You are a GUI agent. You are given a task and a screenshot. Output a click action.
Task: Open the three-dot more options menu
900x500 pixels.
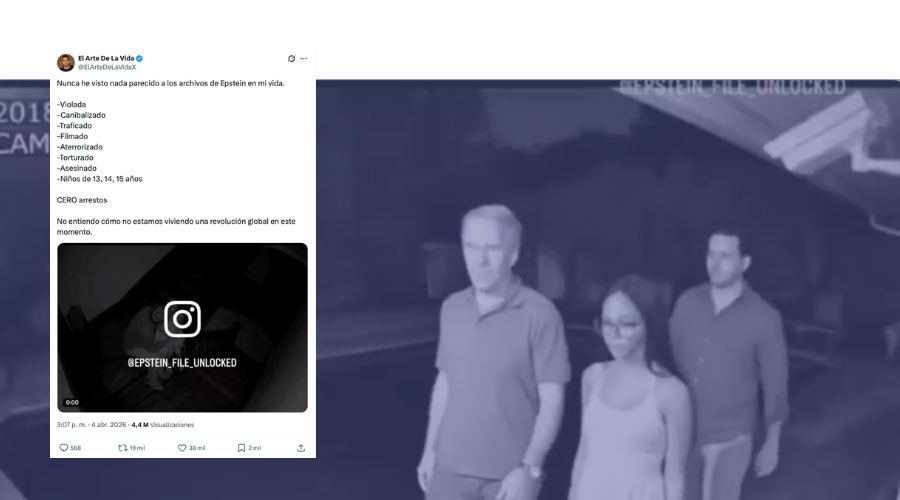304,59
